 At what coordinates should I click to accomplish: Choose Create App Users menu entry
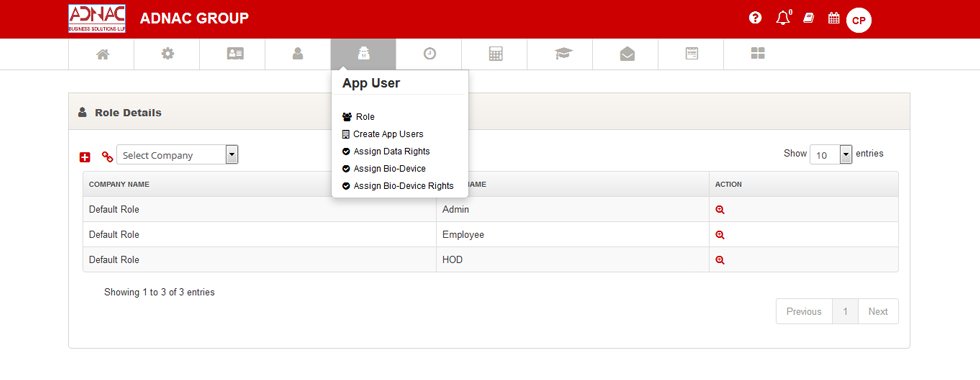382,134
